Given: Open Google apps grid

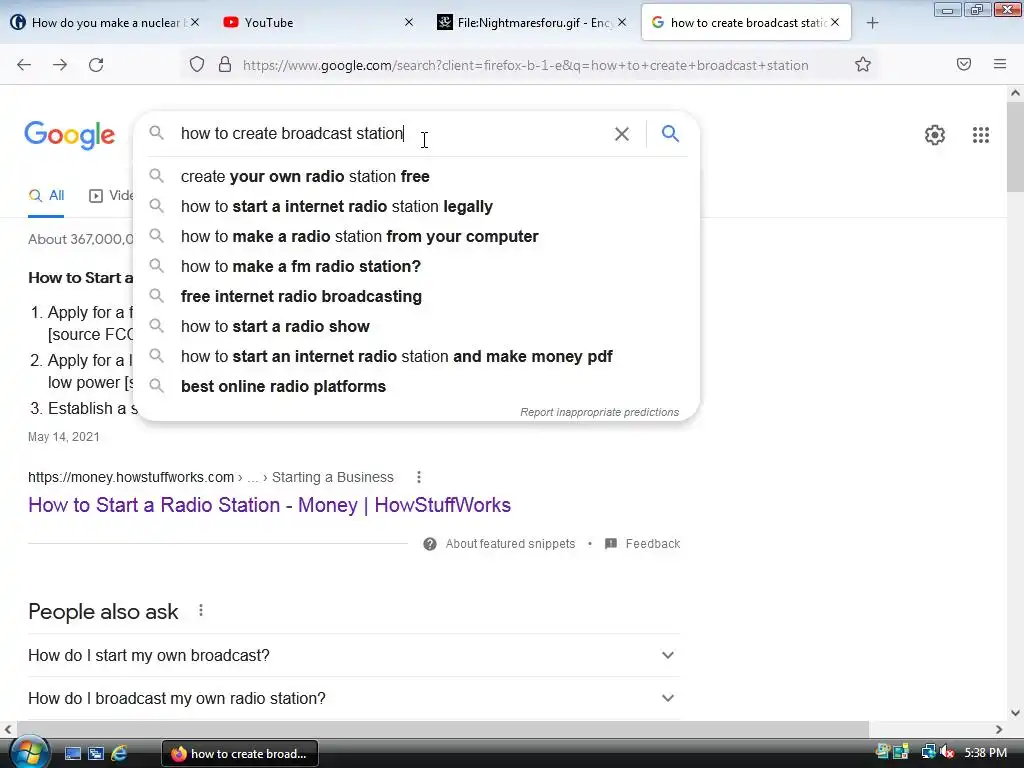Looking at the screenshot, I should (980, 135).
